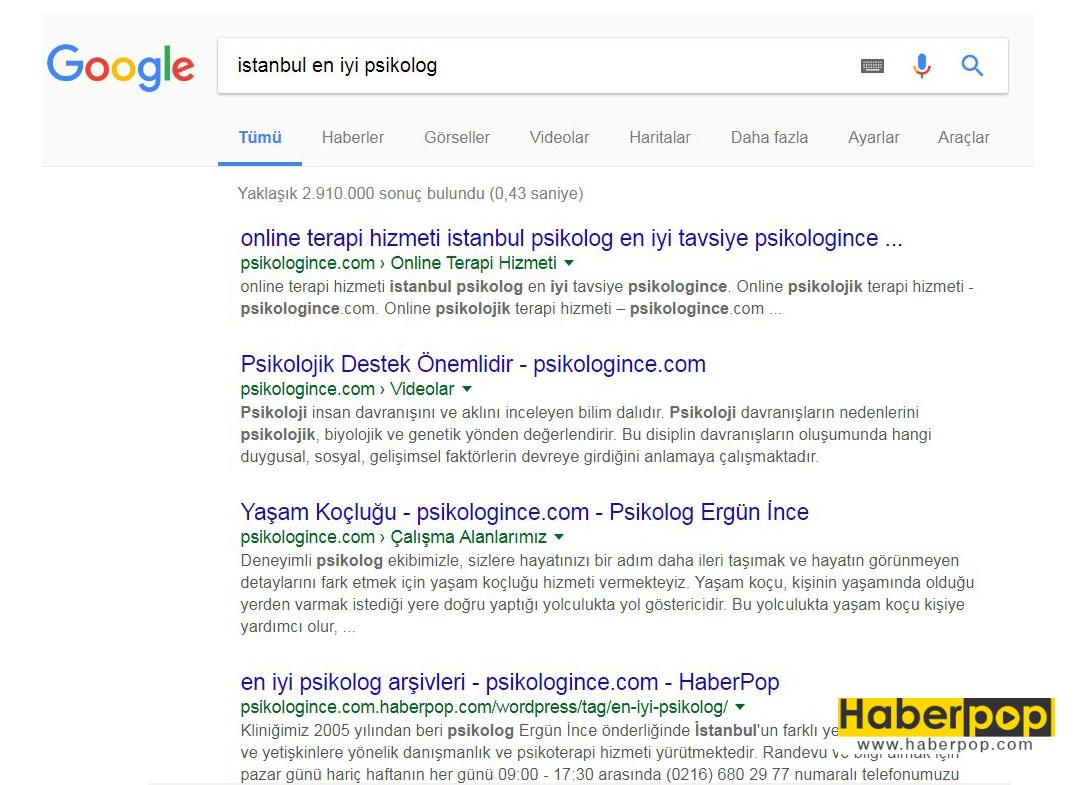Click 'Yaklaşık 2.910.000 sonuç bulundu' stats text

(410, 193)
